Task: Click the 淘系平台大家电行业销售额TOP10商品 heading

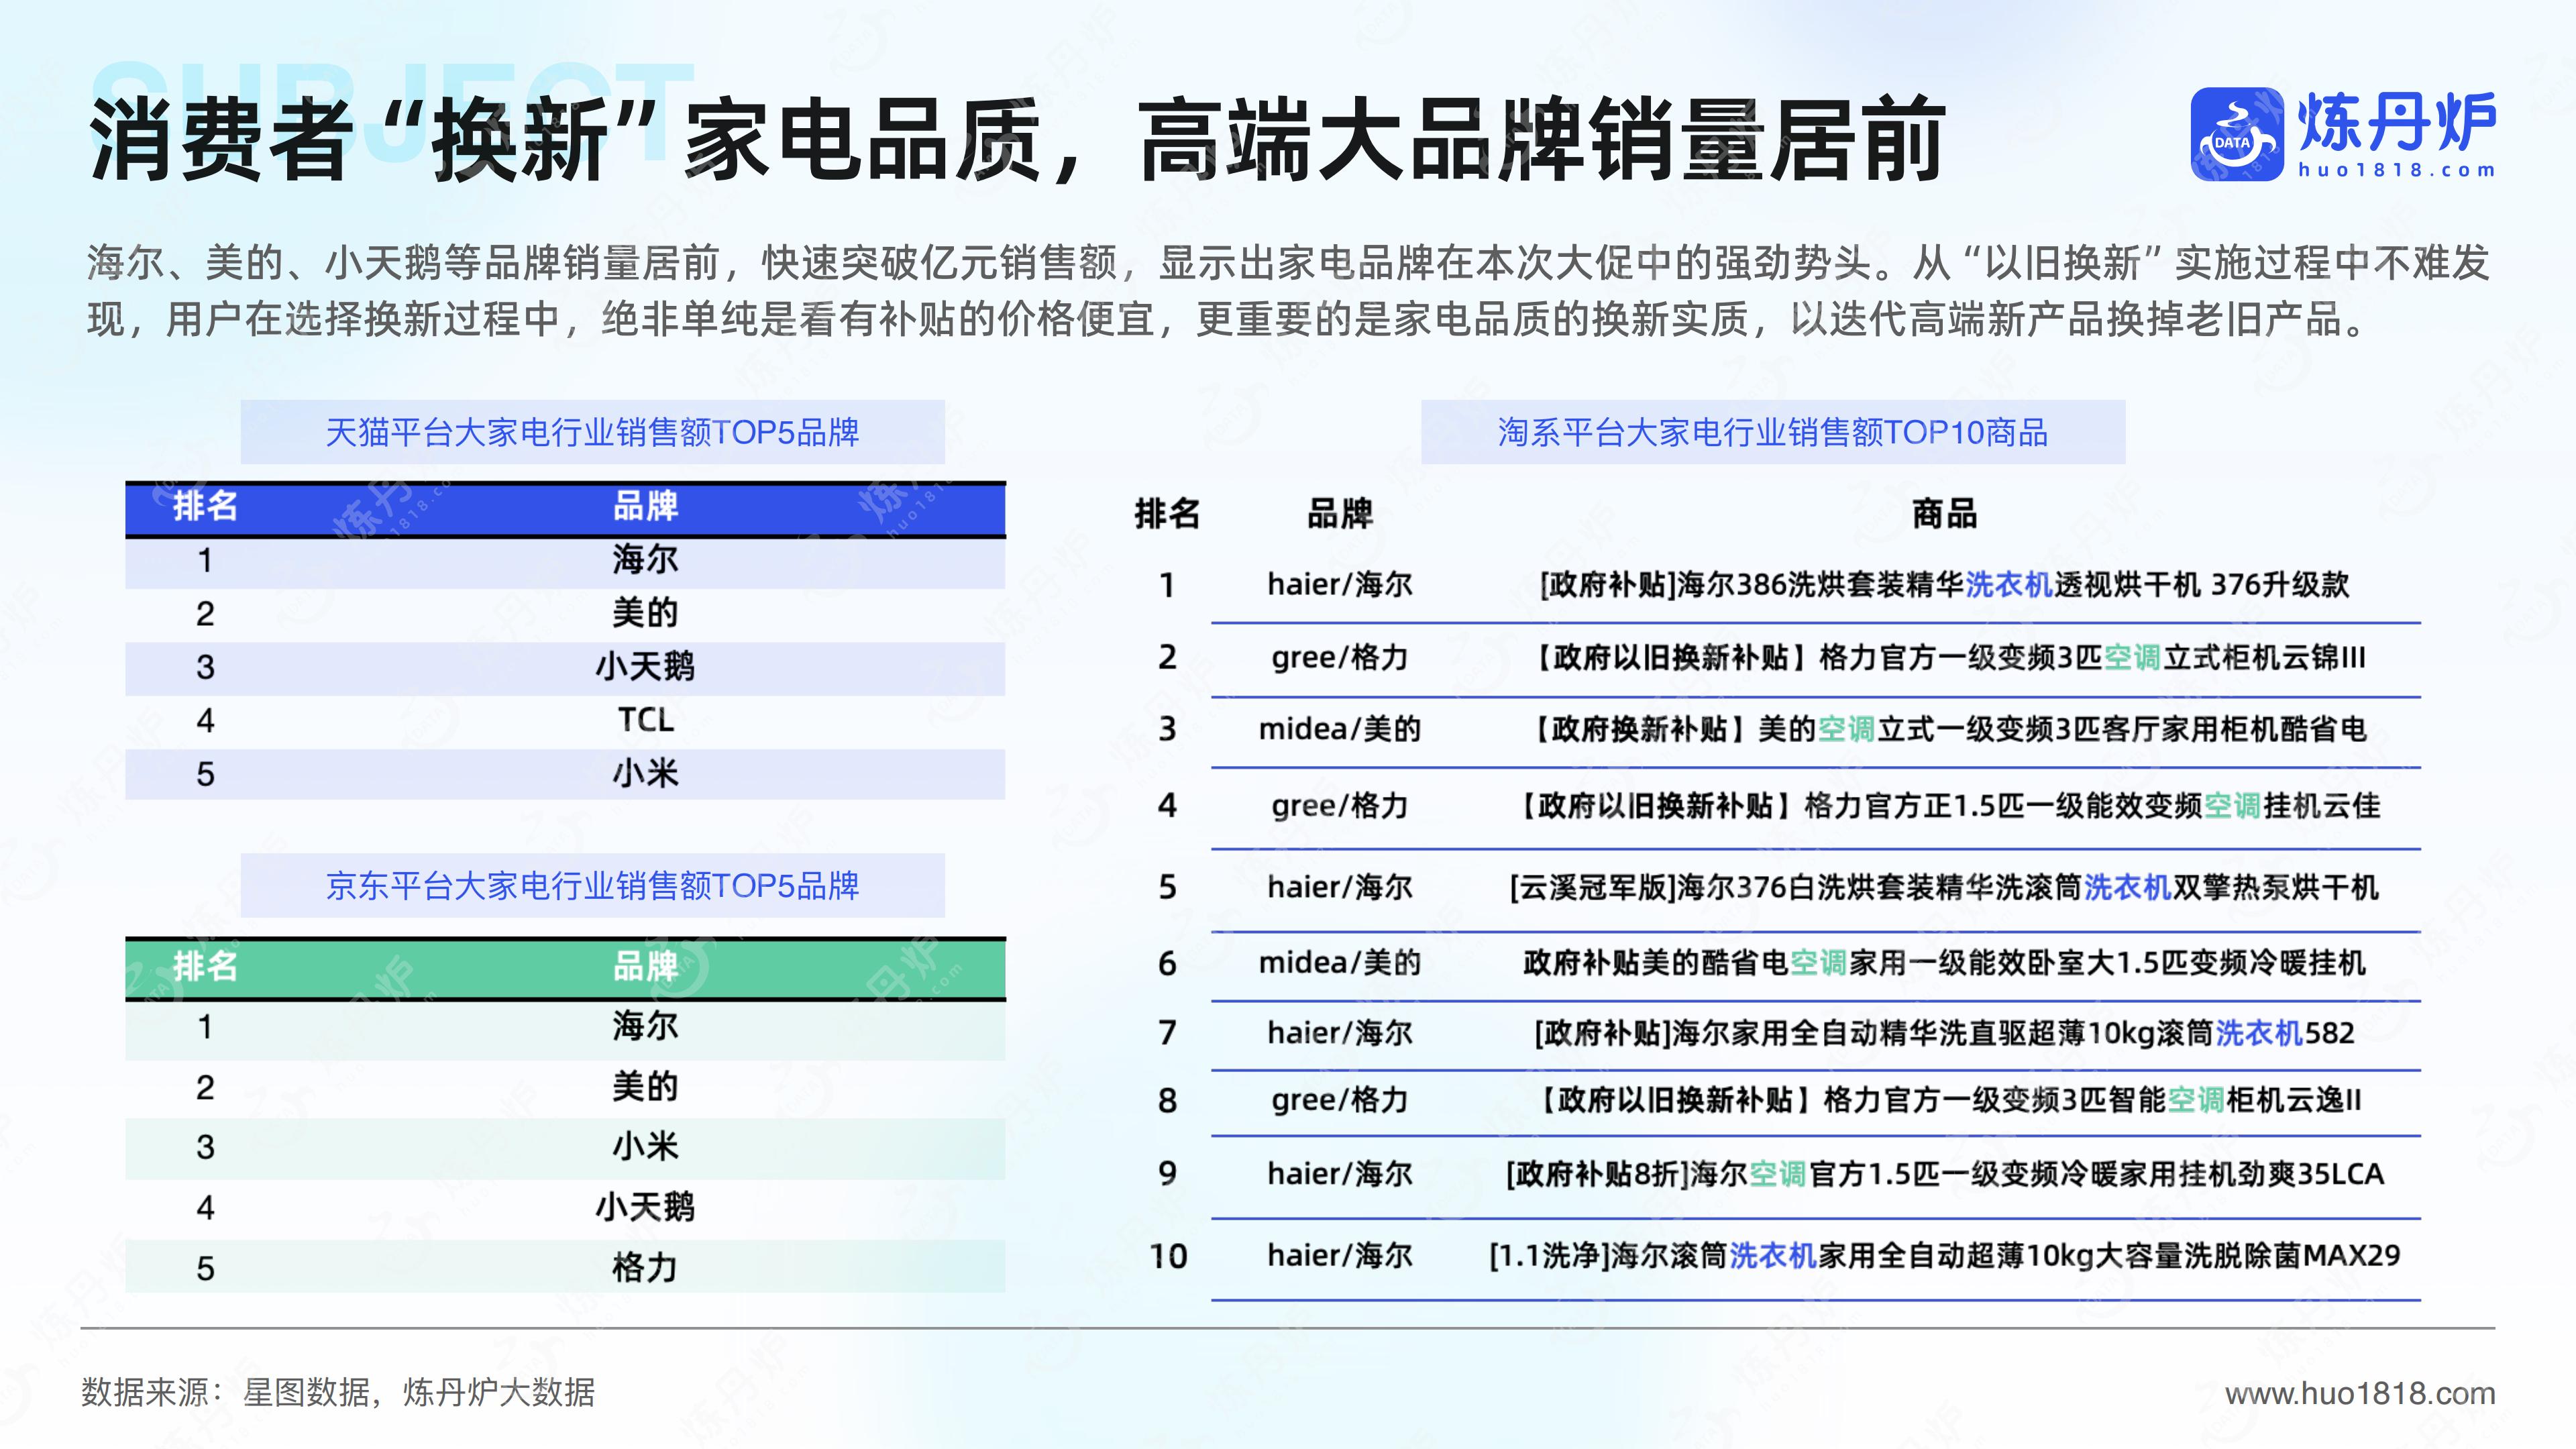Action: pos(1773,432)
